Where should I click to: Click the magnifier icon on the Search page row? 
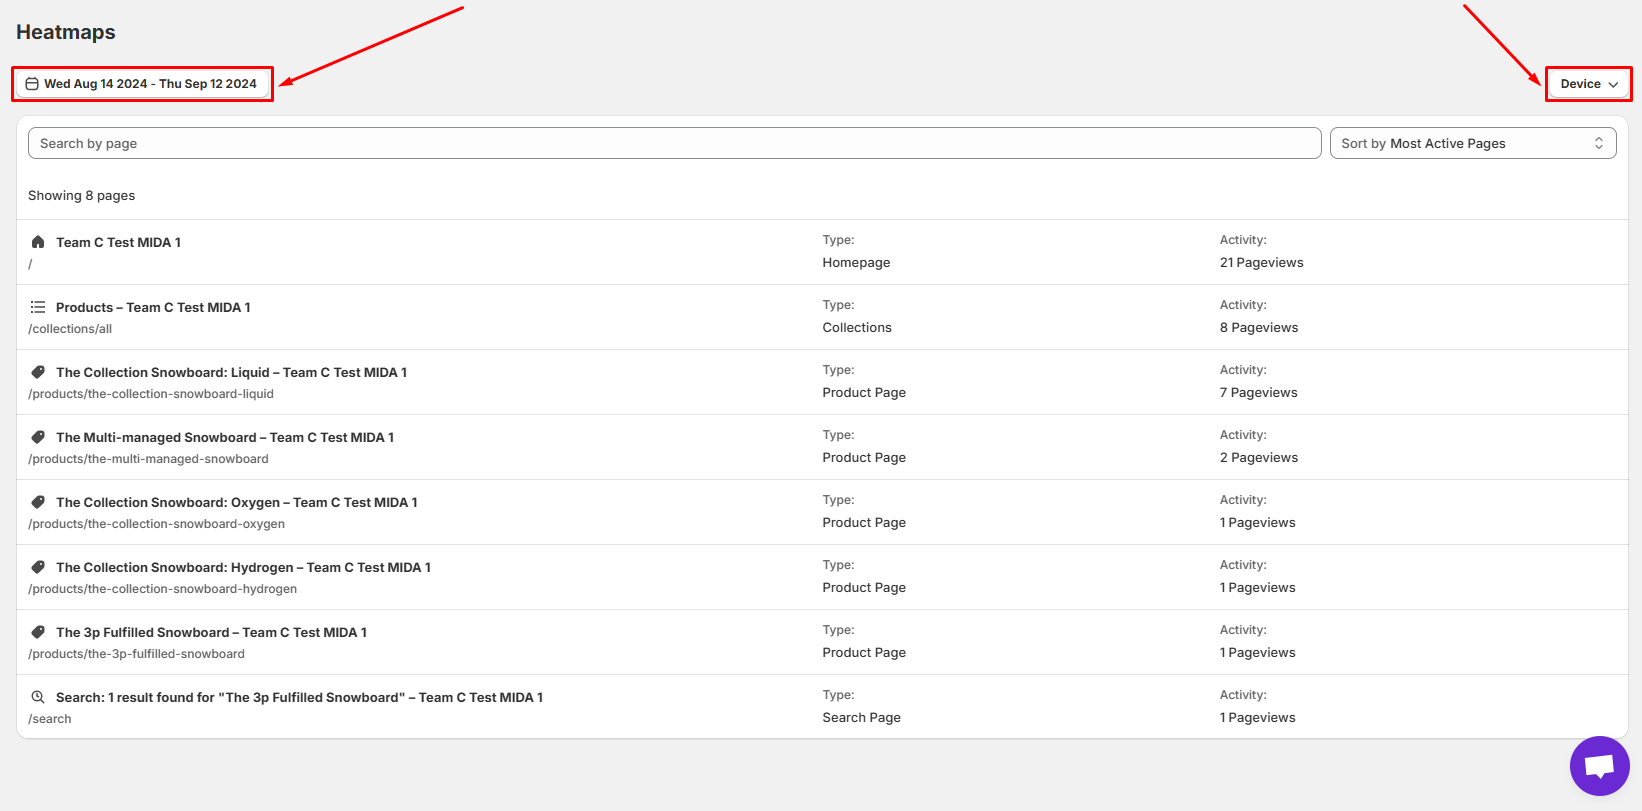[38, 697]
